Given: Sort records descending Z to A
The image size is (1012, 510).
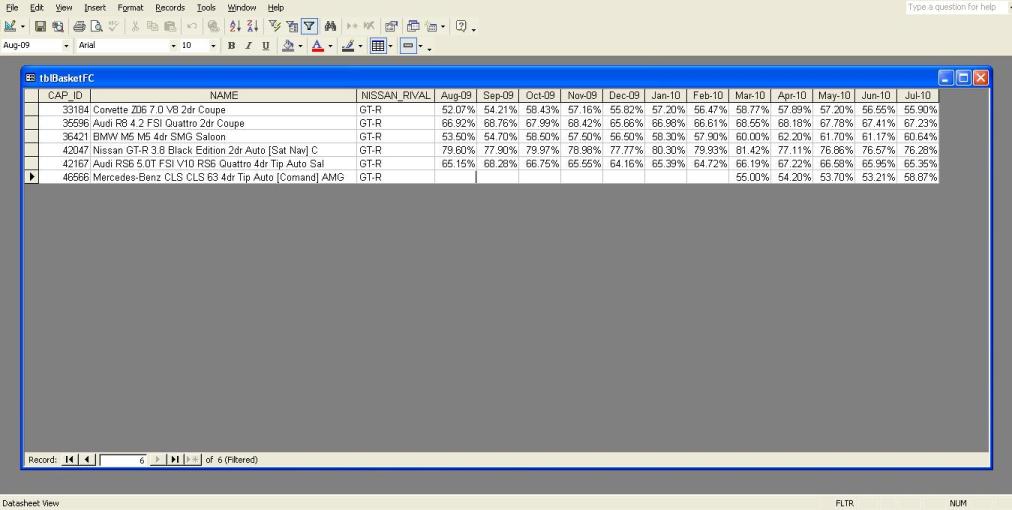Looking at the screenshot, I should point(252,26).
